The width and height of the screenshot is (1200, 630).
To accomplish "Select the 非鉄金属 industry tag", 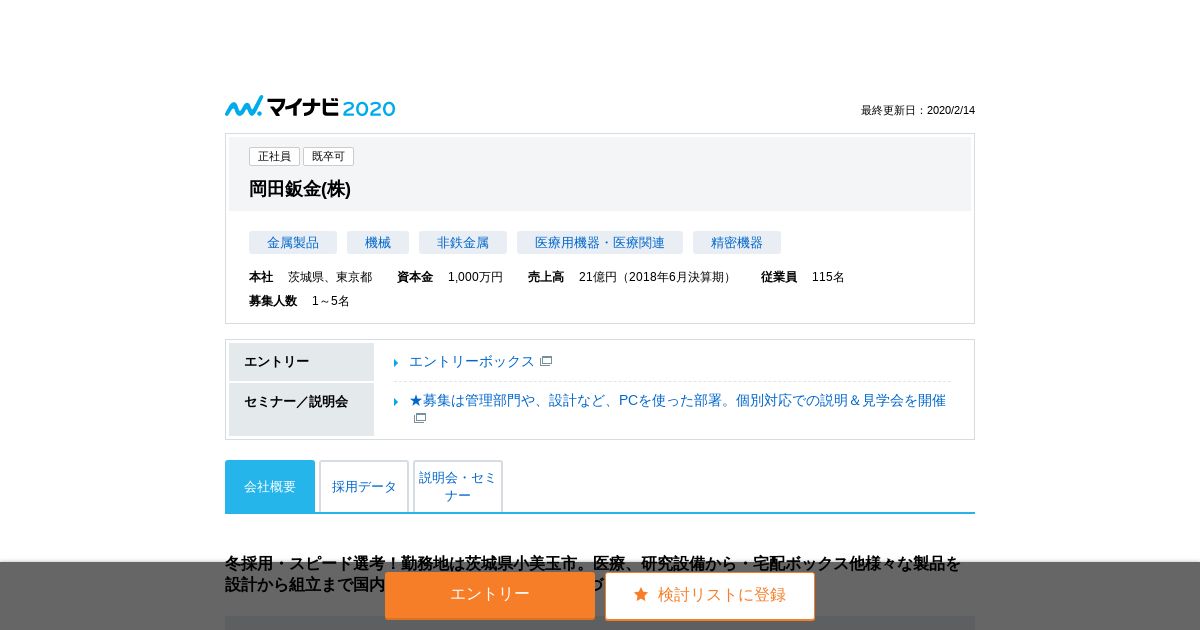I will pos(463,242).
